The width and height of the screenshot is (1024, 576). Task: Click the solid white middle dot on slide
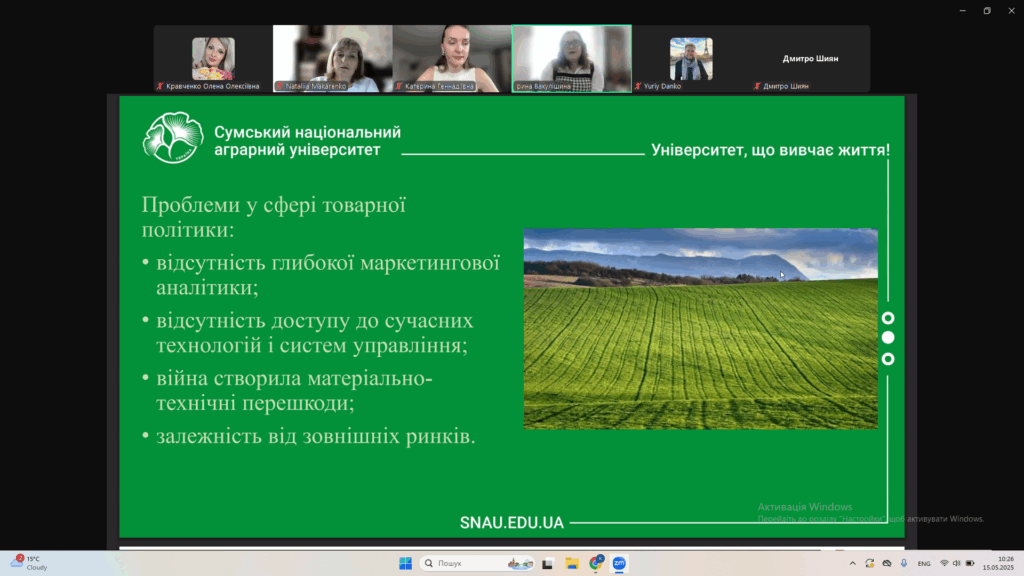[887, 338]
